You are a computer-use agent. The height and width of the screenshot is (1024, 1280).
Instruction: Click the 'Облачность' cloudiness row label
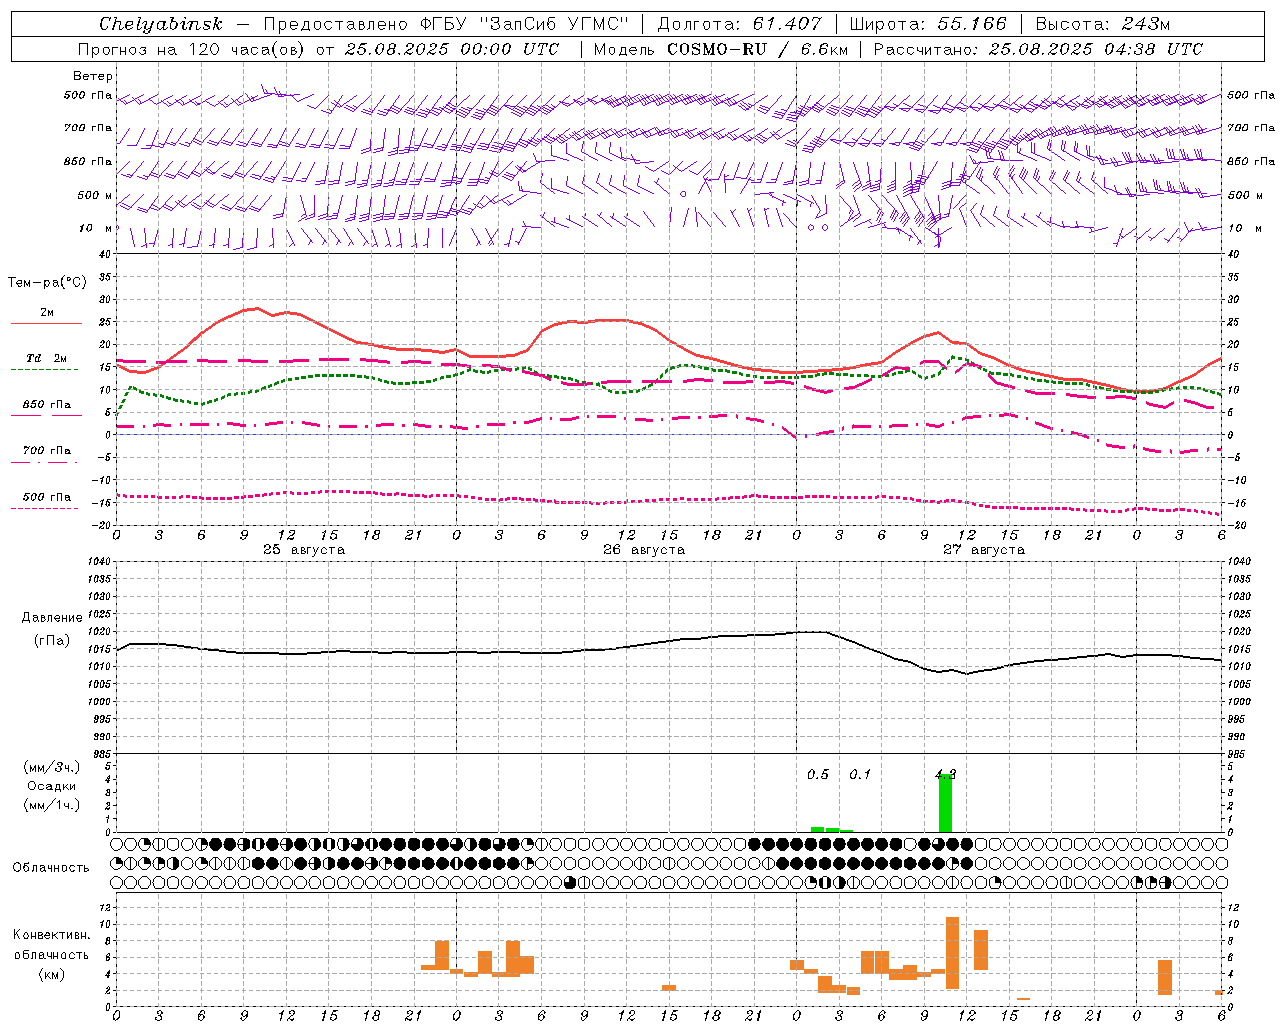pos(51,868)
